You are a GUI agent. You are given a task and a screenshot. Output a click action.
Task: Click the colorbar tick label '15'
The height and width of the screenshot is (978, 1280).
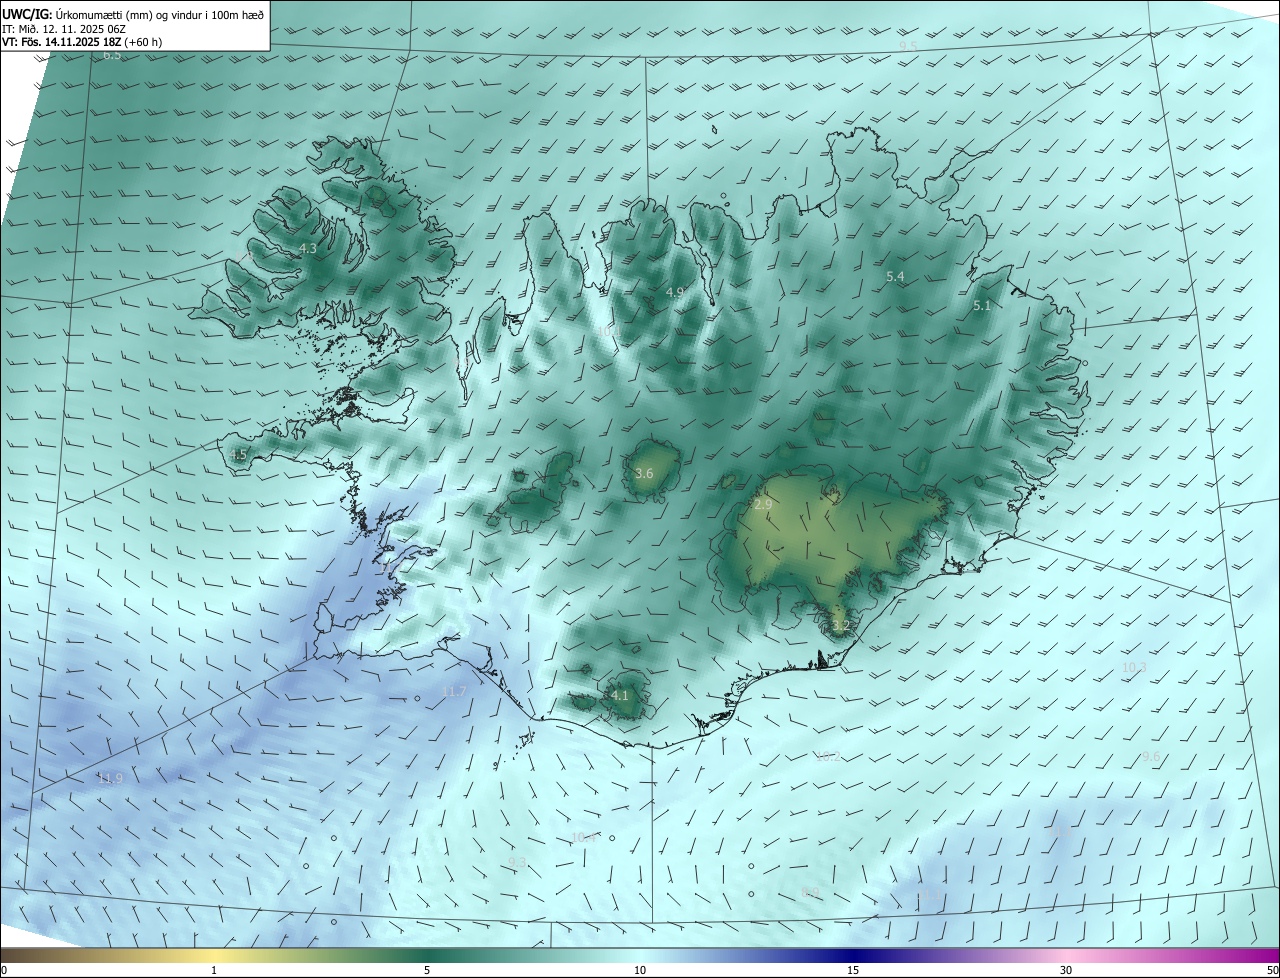853,970
